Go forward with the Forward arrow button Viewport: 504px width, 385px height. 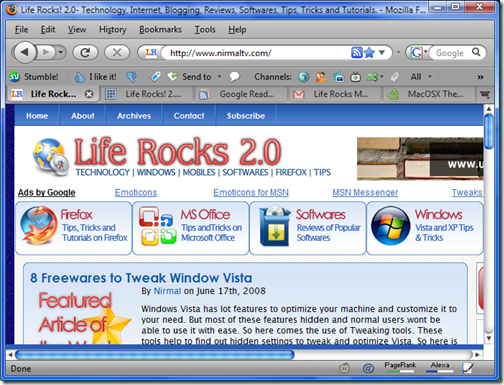point(46,52)
